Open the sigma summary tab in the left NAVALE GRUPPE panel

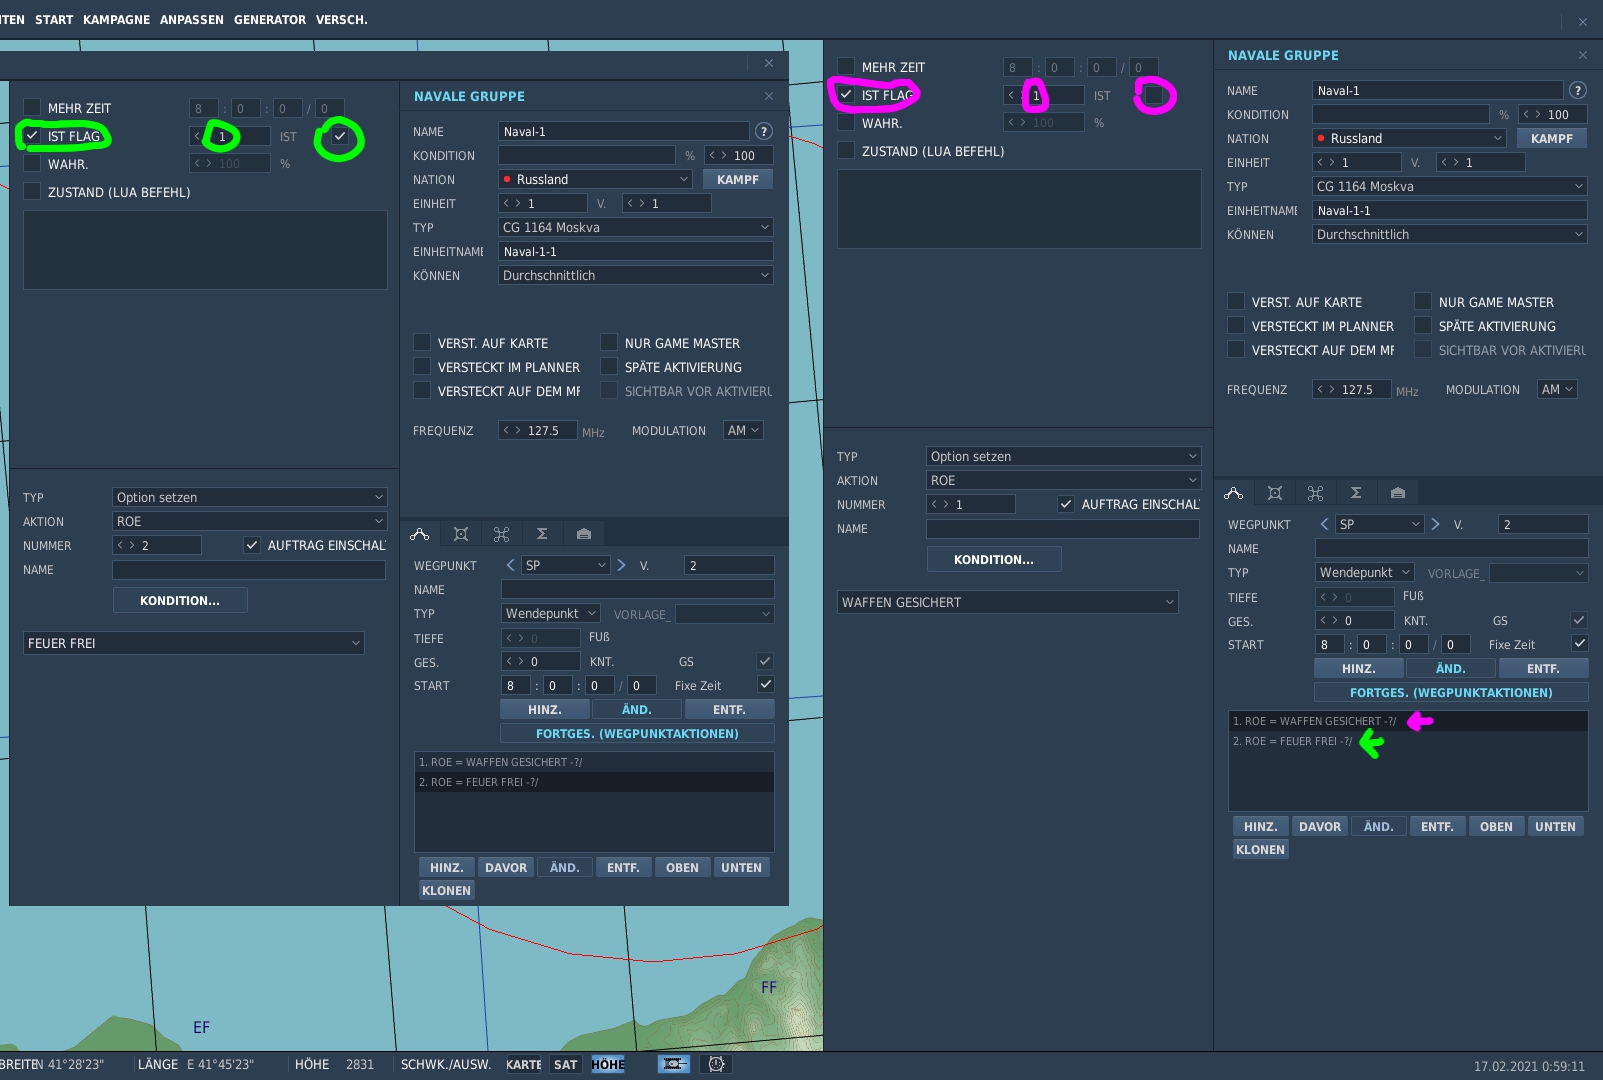(x=542, y=534)
